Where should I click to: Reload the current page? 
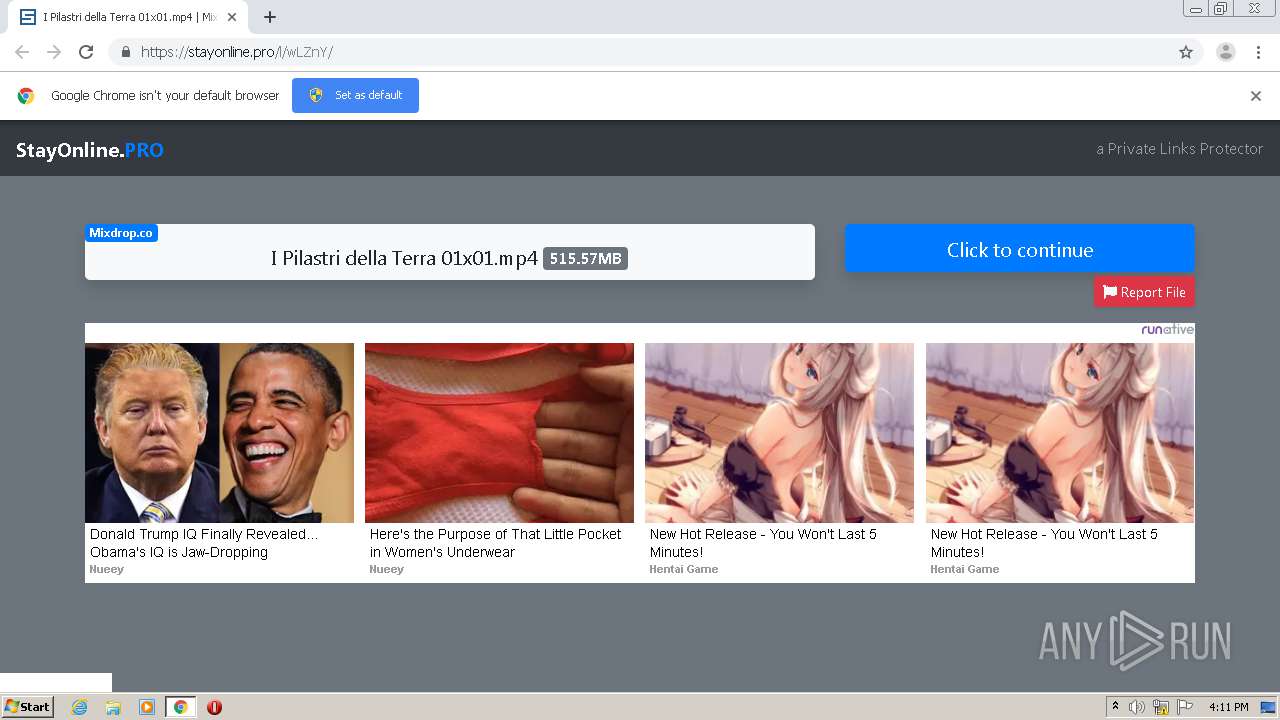(x=86, y=52)
